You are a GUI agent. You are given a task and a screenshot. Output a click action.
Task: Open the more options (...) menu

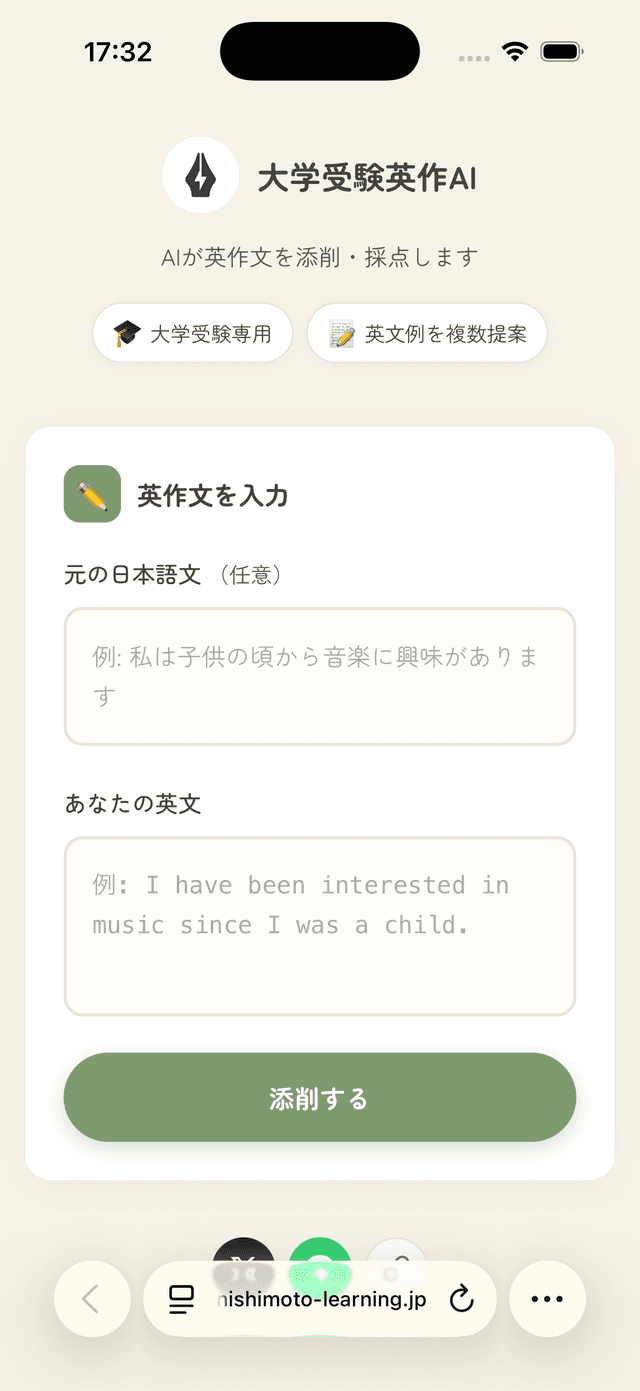click(x=547, y=1298)
